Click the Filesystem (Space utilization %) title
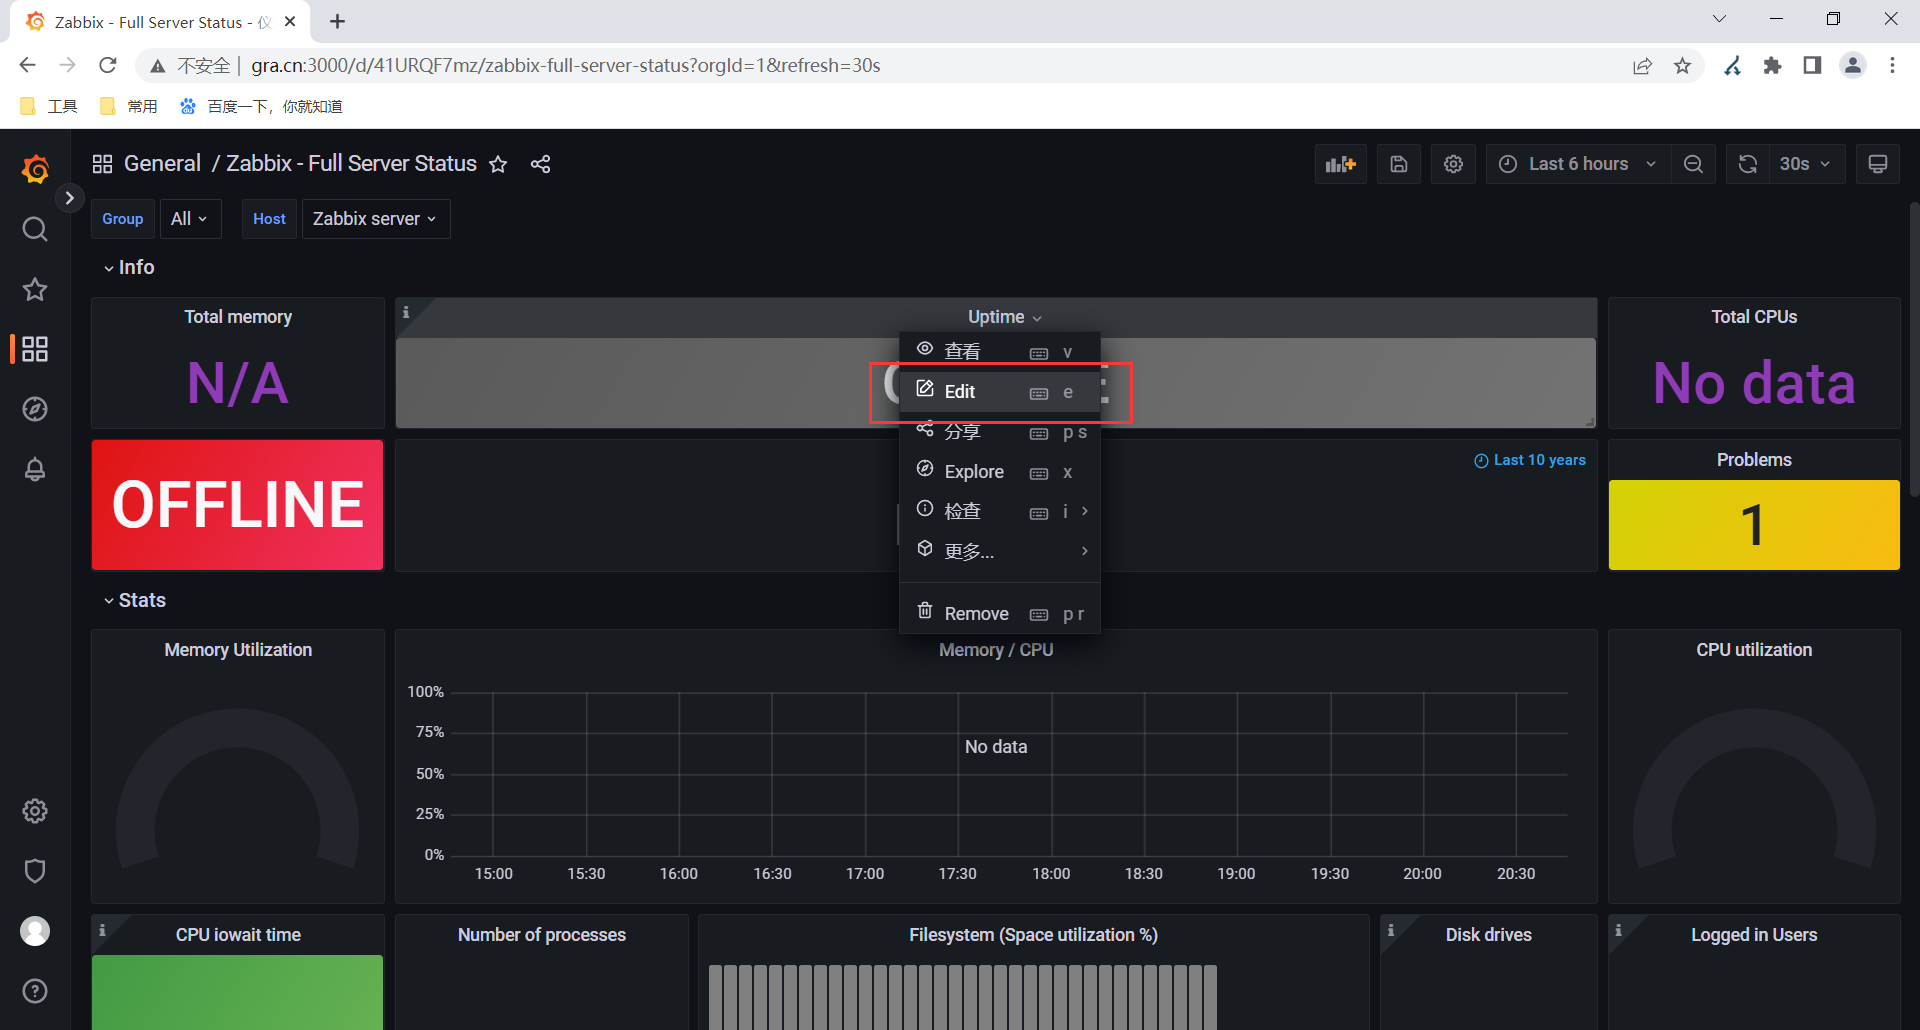 (x=1033, y=935)
